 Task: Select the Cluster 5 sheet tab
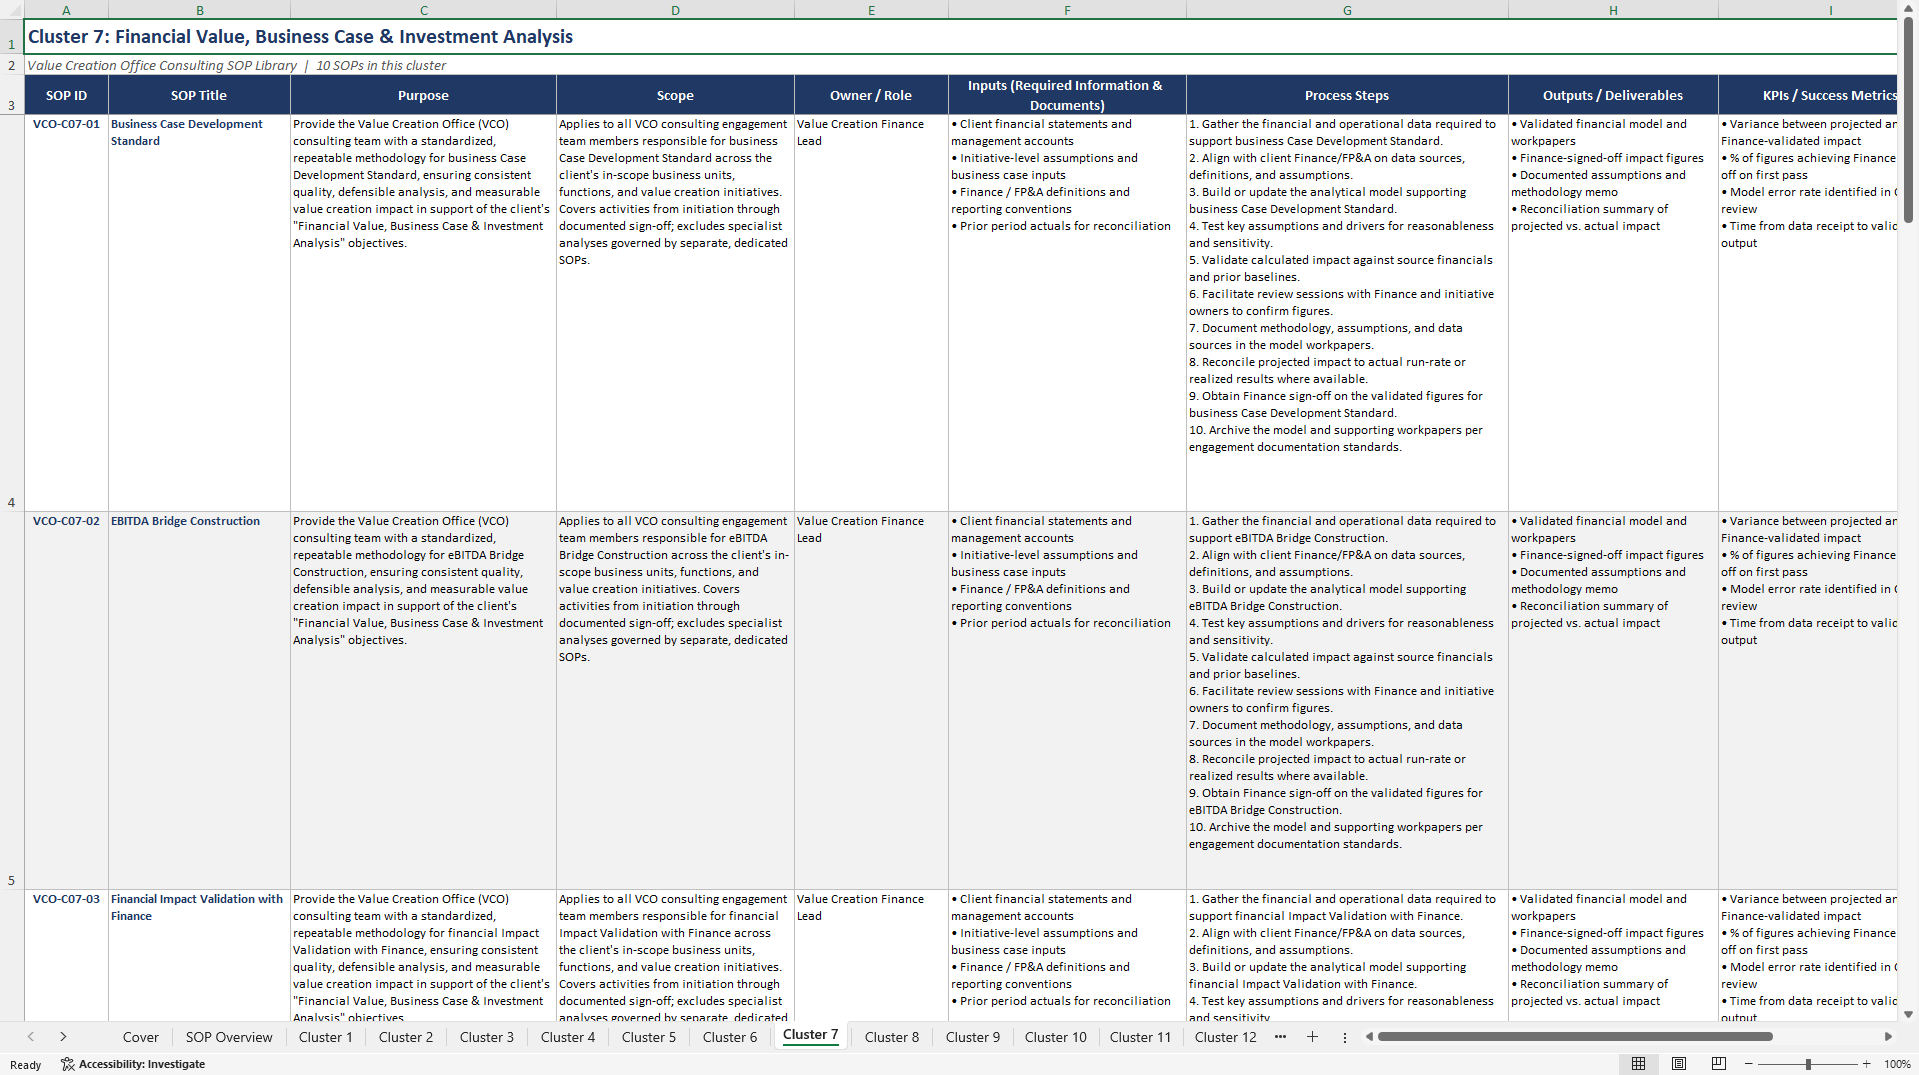click(x=648, y=1037)
